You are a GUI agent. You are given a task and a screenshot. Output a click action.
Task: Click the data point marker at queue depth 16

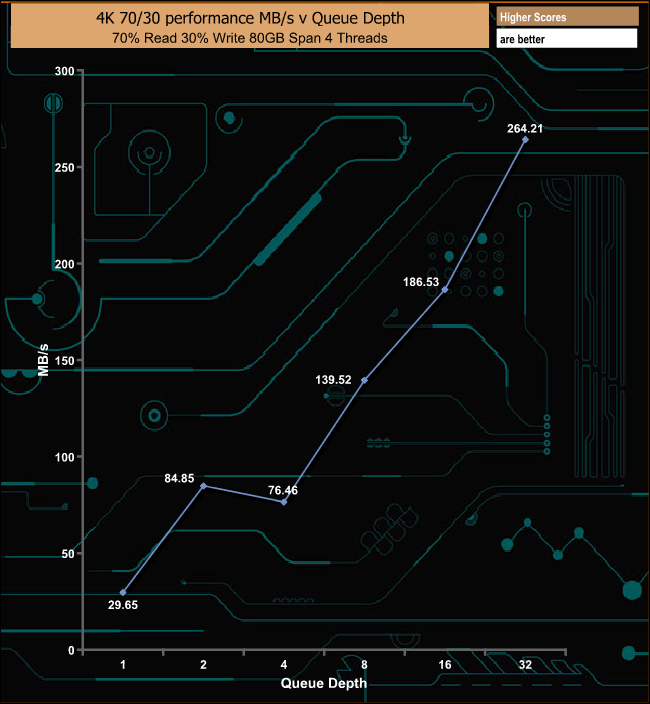pyautogui.click(x=445, y=289)
